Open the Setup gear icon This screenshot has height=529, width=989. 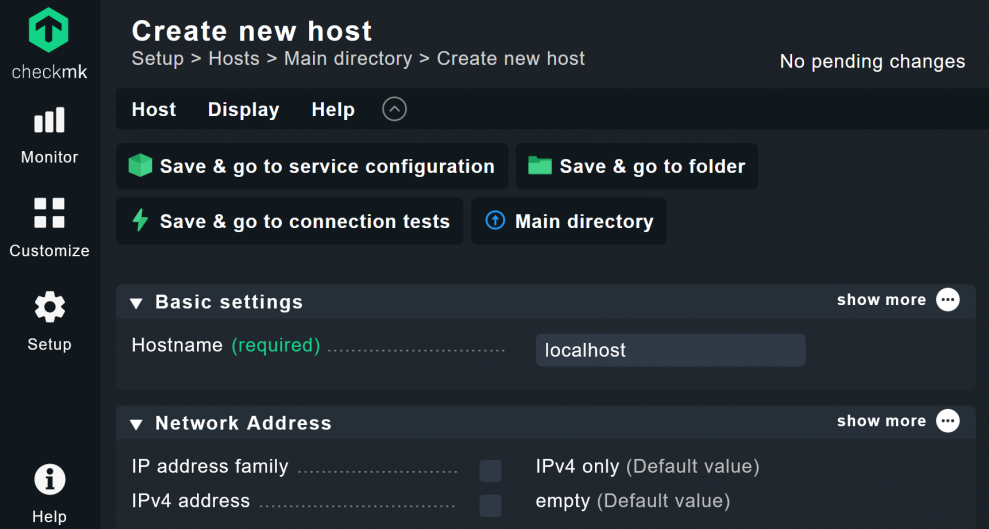coord(49,307)
